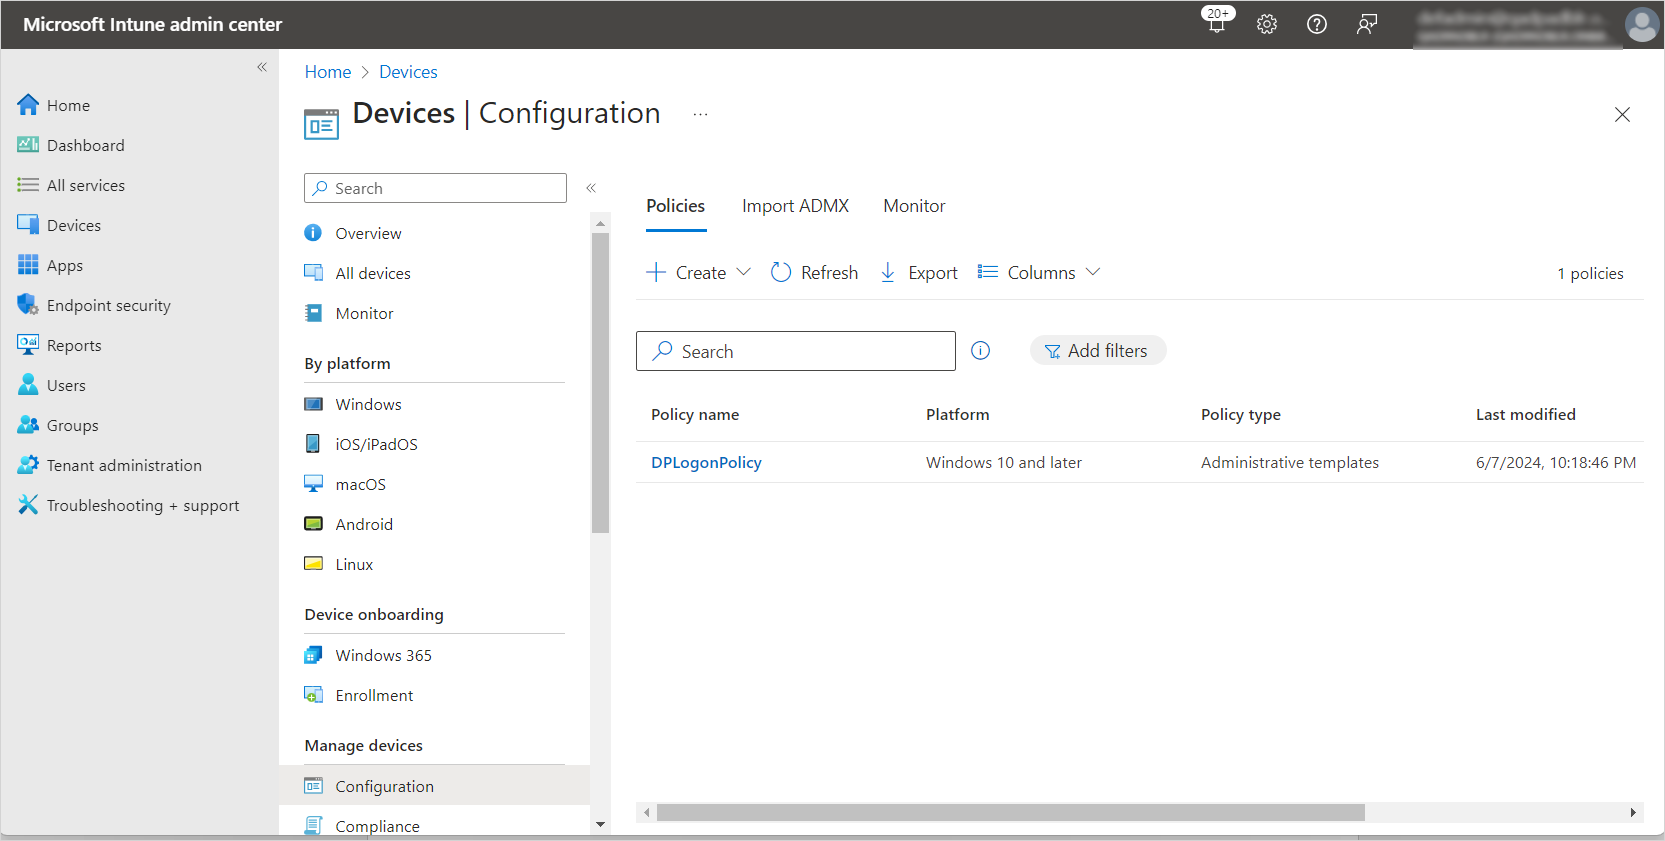1665x841 pixels.
Task: Open the DPLogonPolicy link
Action: point(706,462)
